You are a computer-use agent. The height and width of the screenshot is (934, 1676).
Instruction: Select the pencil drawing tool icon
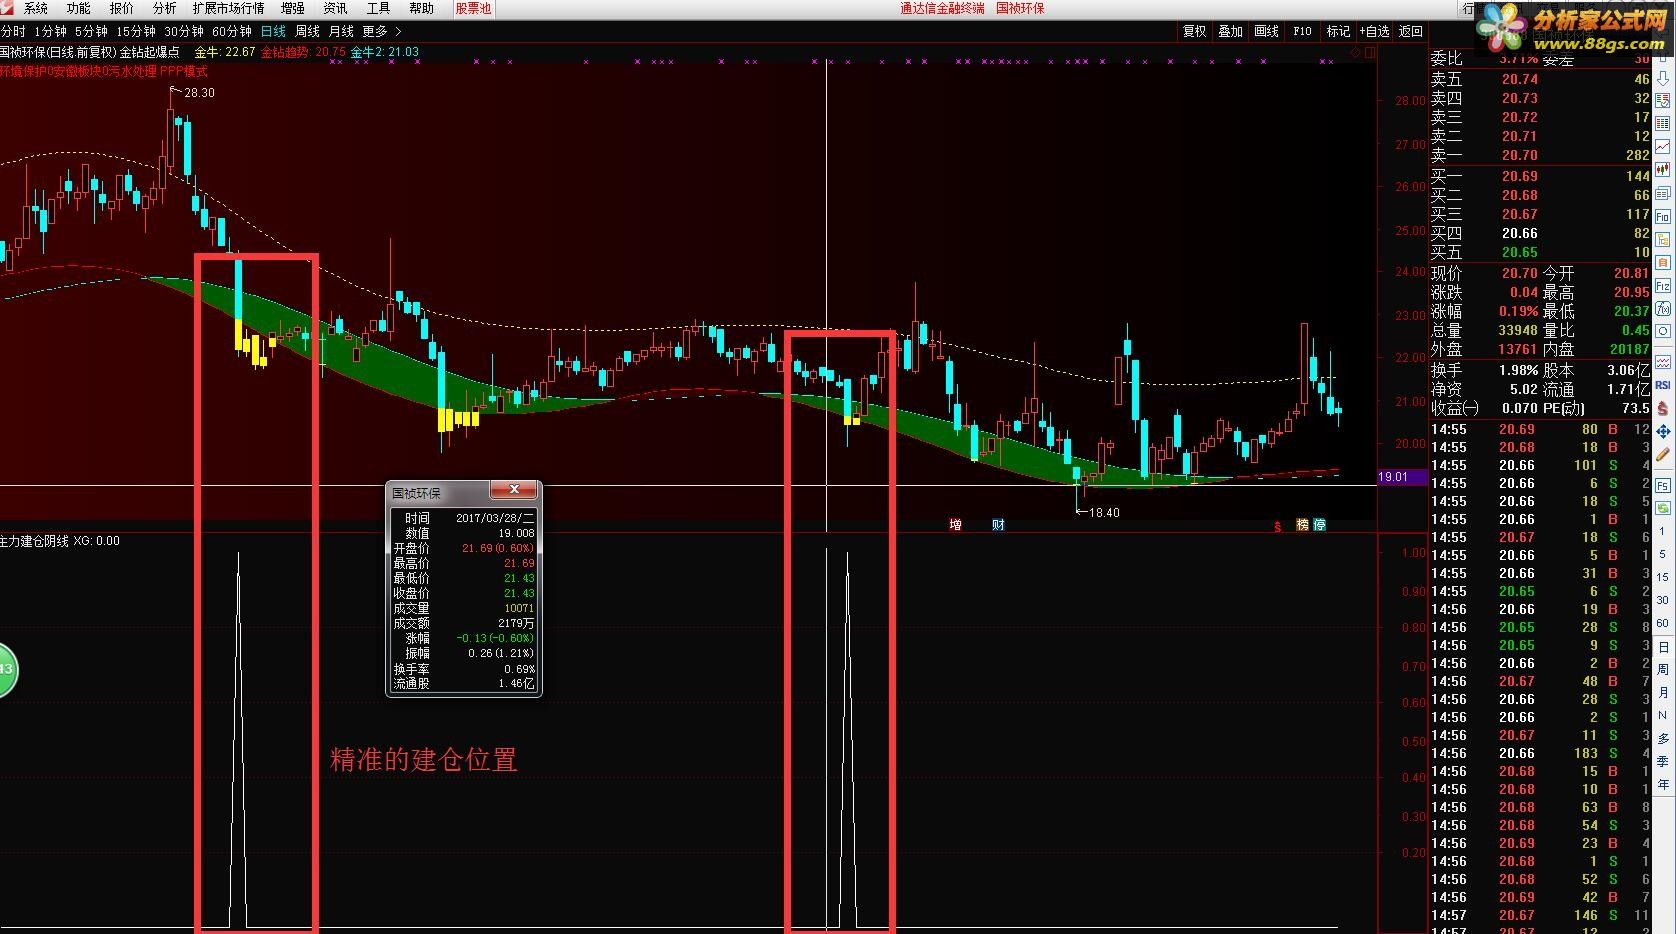(x=1663, y=453)
